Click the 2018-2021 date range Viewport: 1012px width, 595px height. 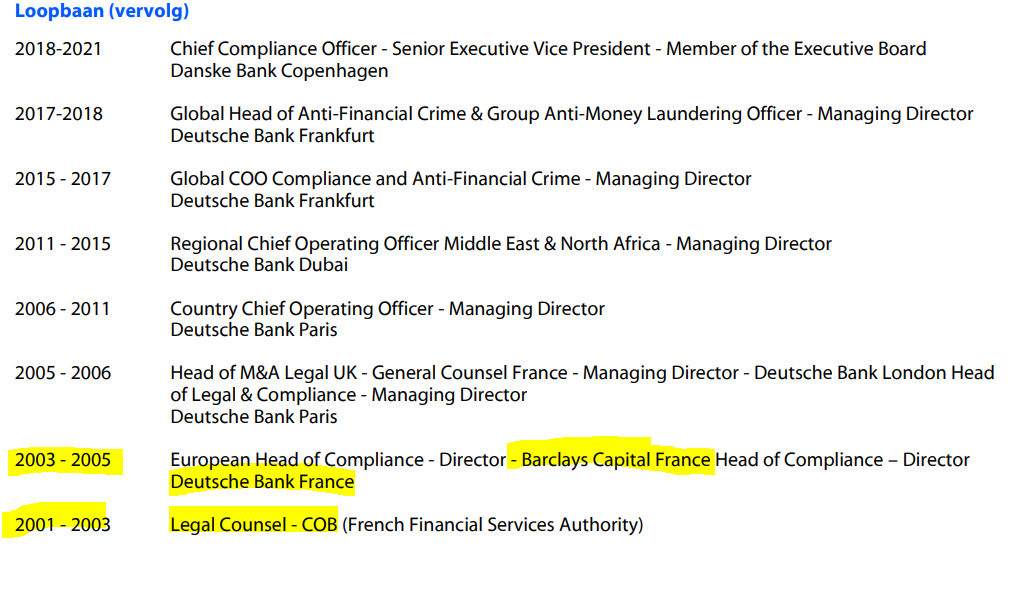tap(58, 49)
